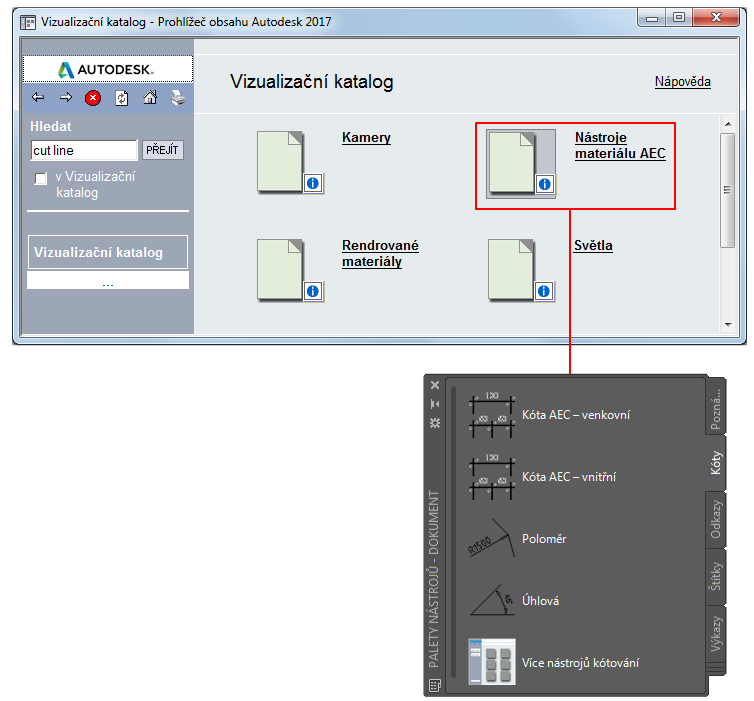Switch to the Kóty palette tab
The height and width of the screenshot is (701, 754).
[716, 463]
